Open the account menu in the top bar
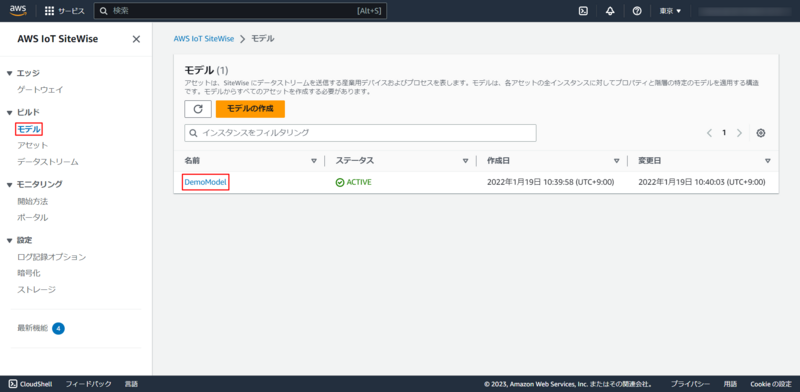The image size is (800, 392). 744,11
